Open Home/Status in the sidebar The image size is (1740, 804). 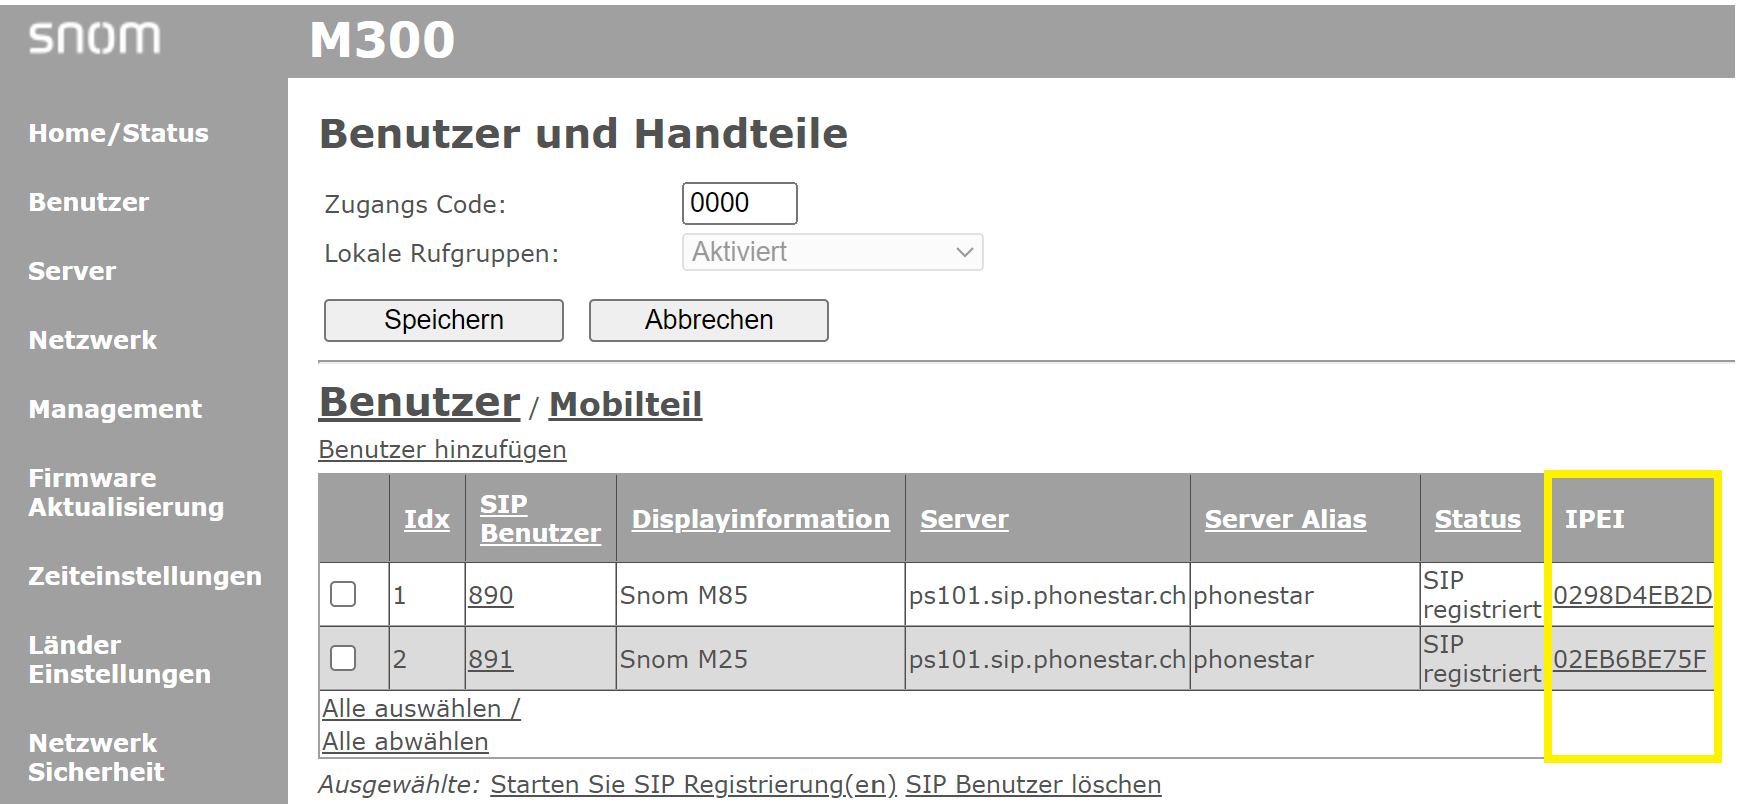pyautogui.click(x=118, y=133)
